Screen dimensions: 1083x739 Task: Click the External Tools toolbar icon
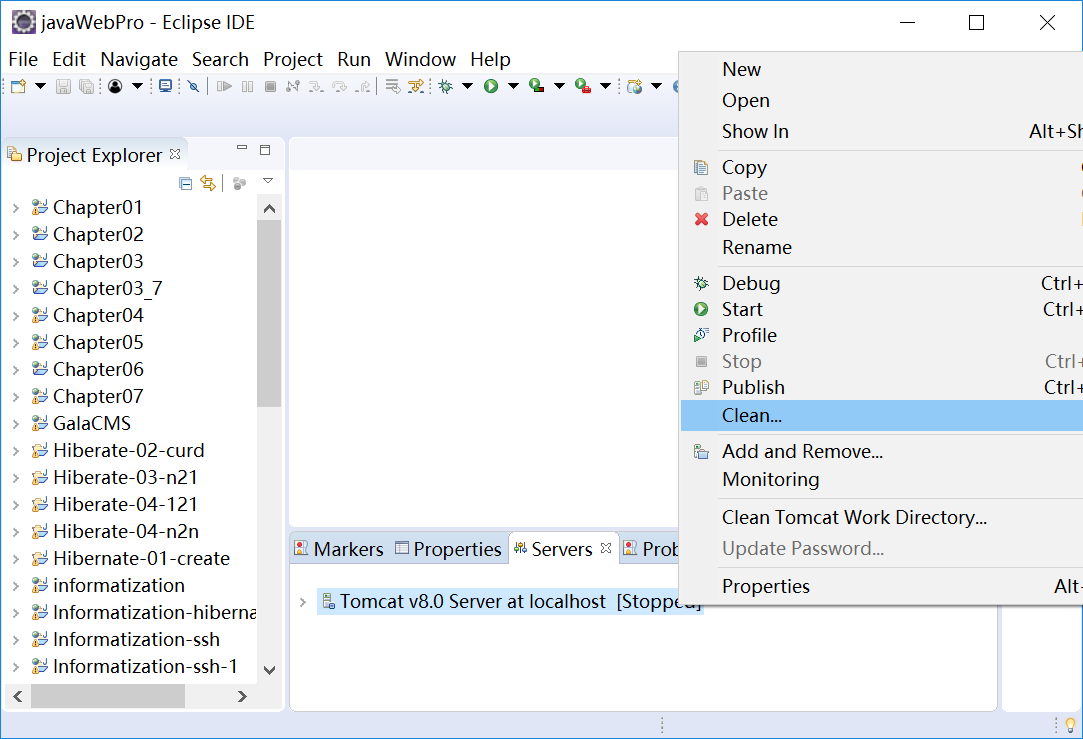[x=583, y=86]
